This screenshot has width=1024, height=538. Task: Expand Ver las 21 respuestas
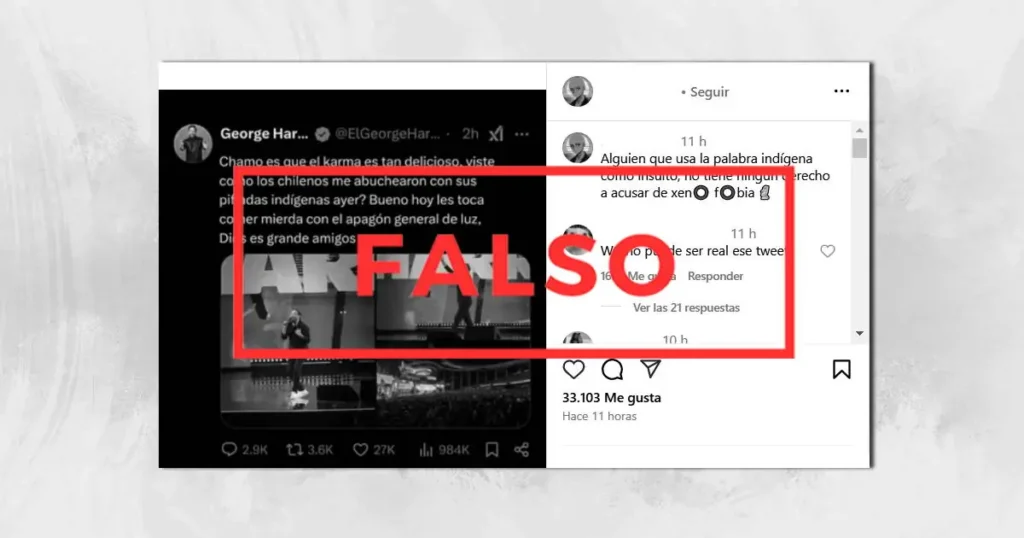[686, 308]
